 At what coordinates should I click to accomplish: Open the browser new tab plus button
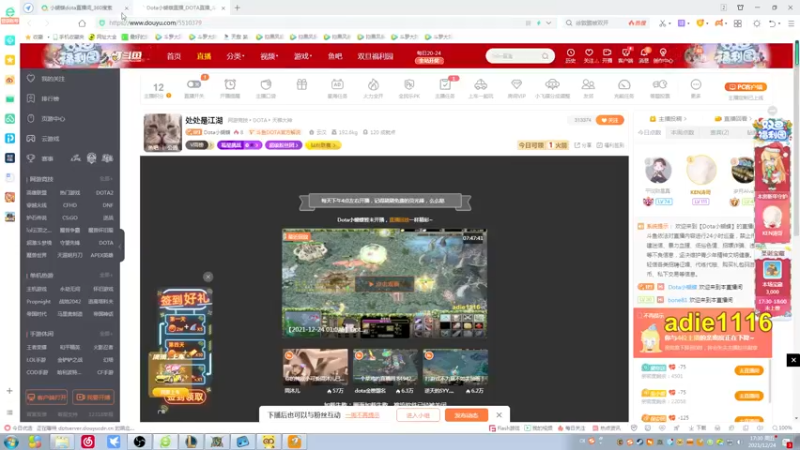tap(237, 8)
